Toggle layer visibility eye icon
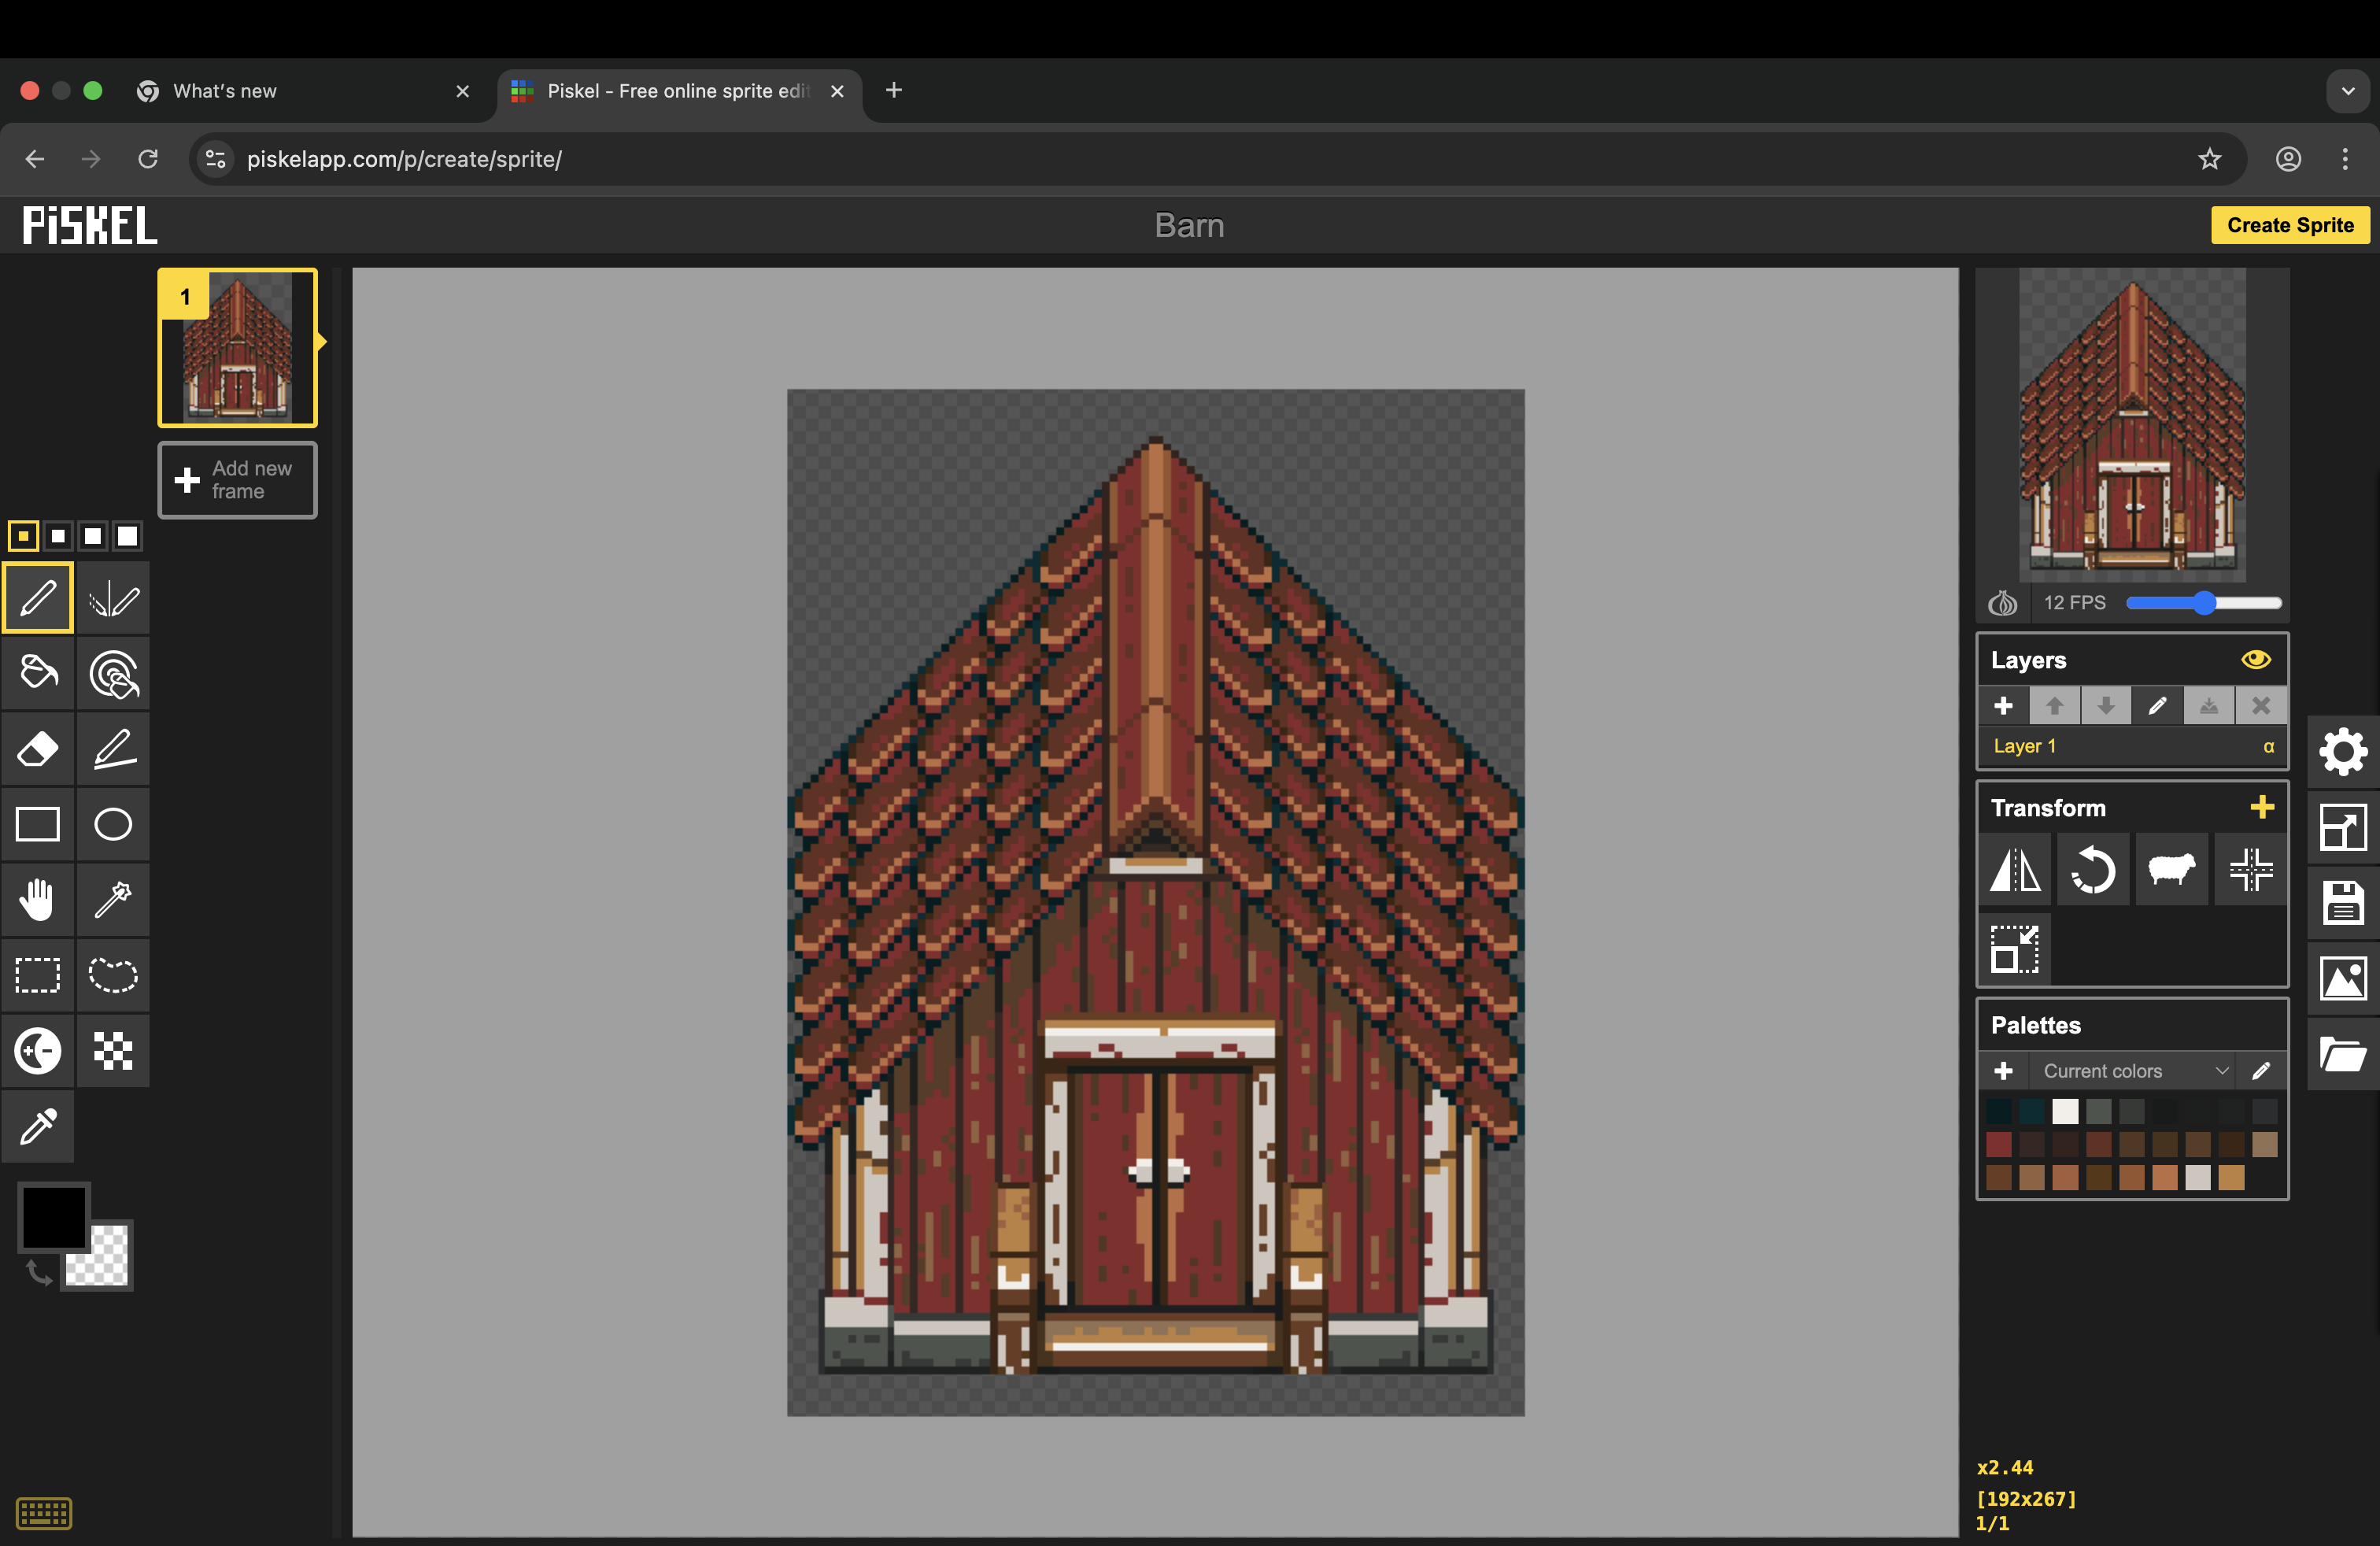 [x=2255, y=659]
